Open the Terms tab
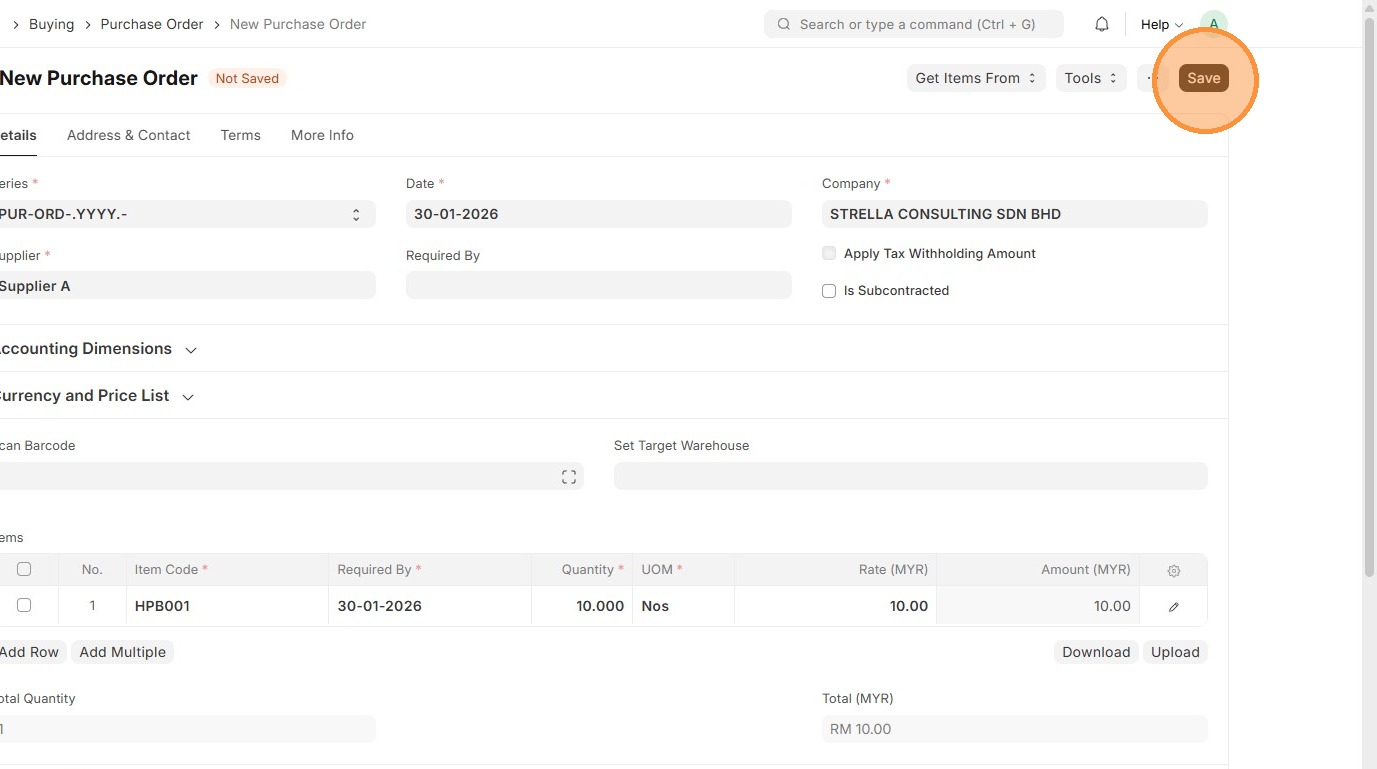The height and width of the screenshot is (769, 1377). pyautogui.click(x=240, y=135)
